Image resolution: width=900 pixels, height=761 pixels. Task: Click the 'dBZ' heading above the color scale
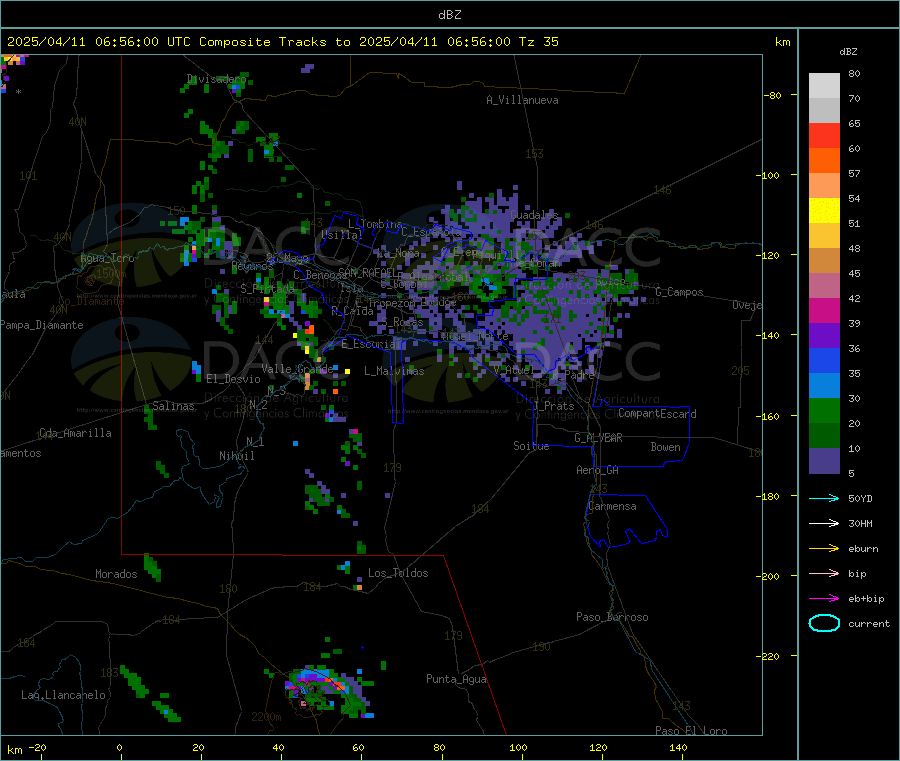click(x=848, y=52)
